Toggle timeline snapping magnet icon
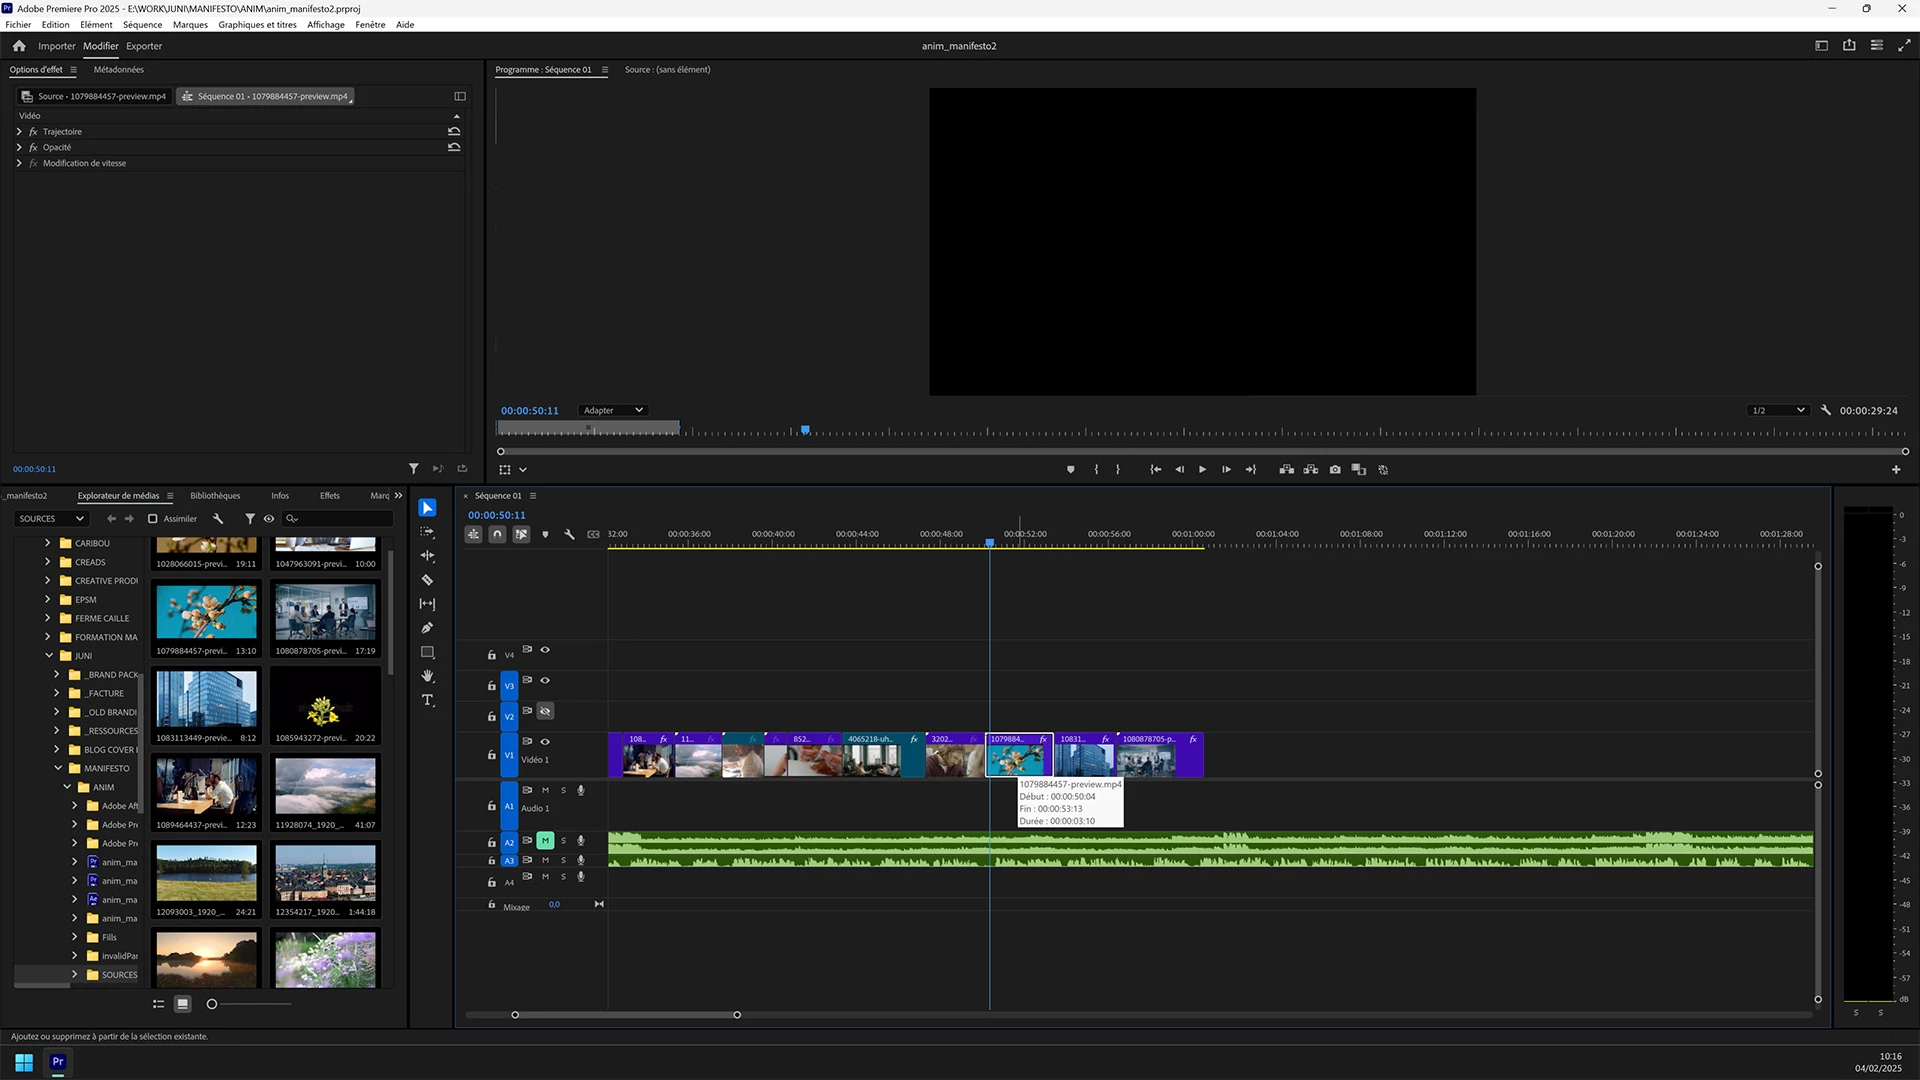 point(497,534)
